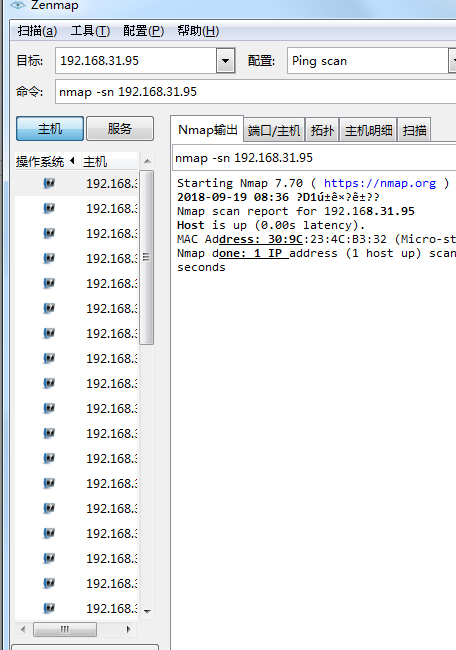This screenshot has height=650, width=456.
Task: Click the horizontal scrollbar right arrow
Action: 129,629
